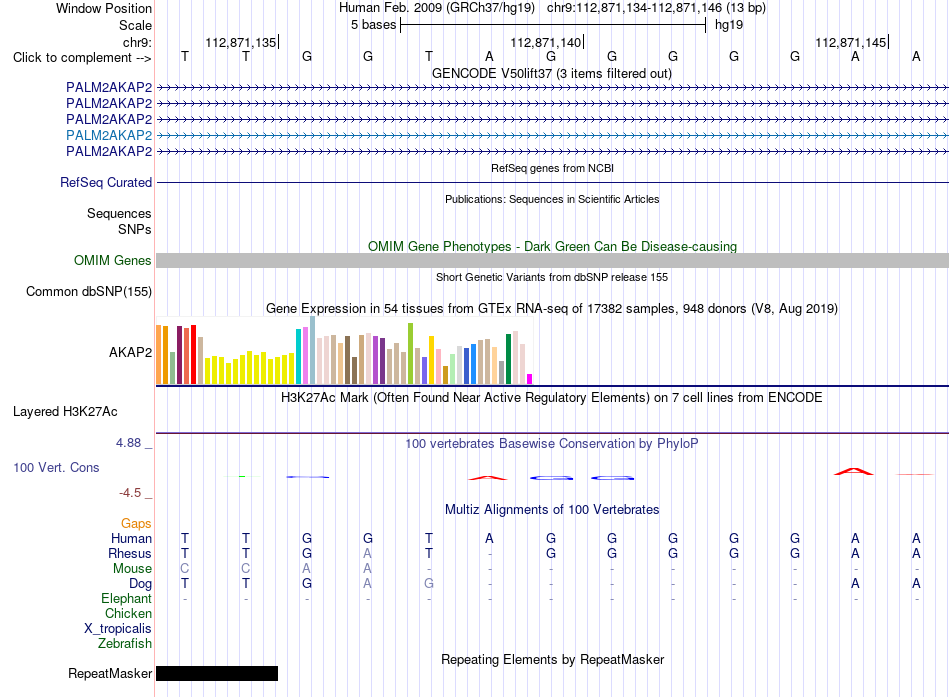
Task: Click 'Short Genetic Variants from dbSNP release 155'
Action: [552, 277]
